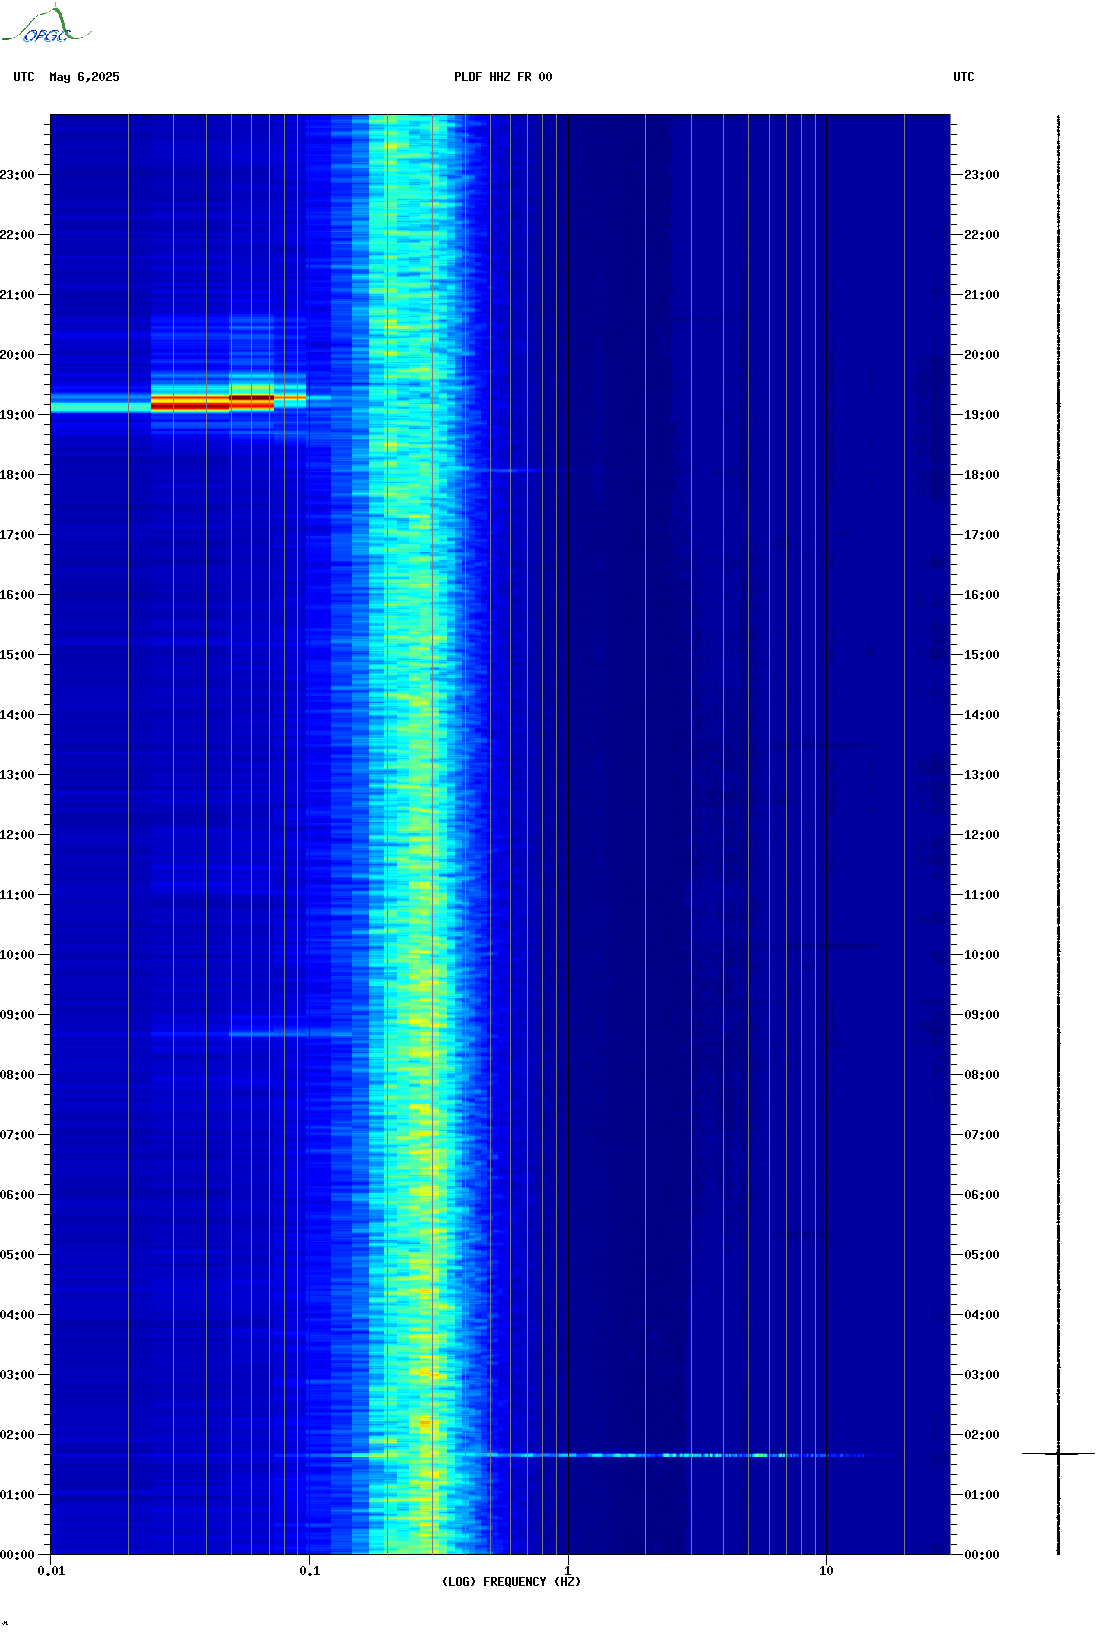
Task: Click the left-axis 03:00 time label
Action: tap(17, 1375)
